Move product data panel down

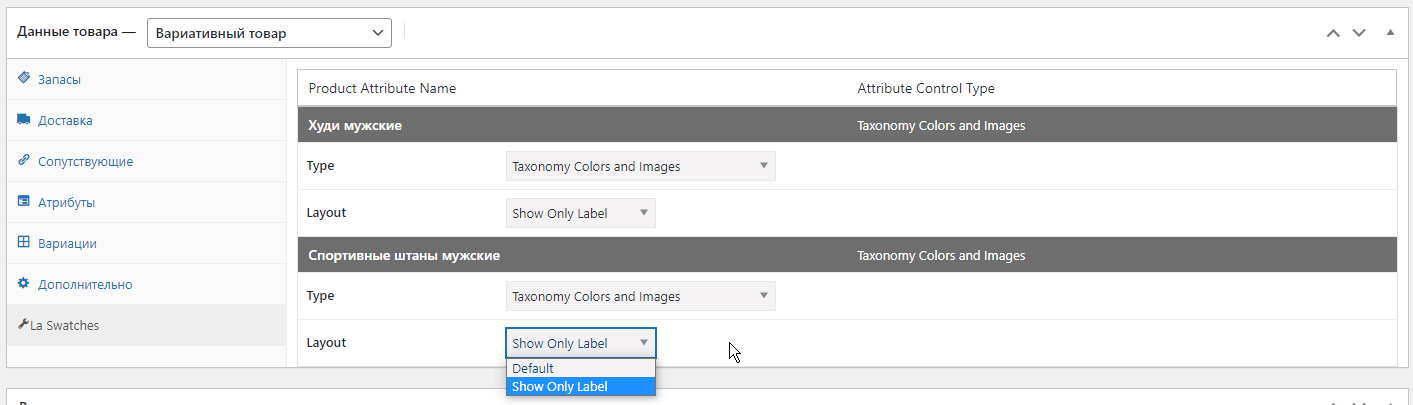point(1358,33)
